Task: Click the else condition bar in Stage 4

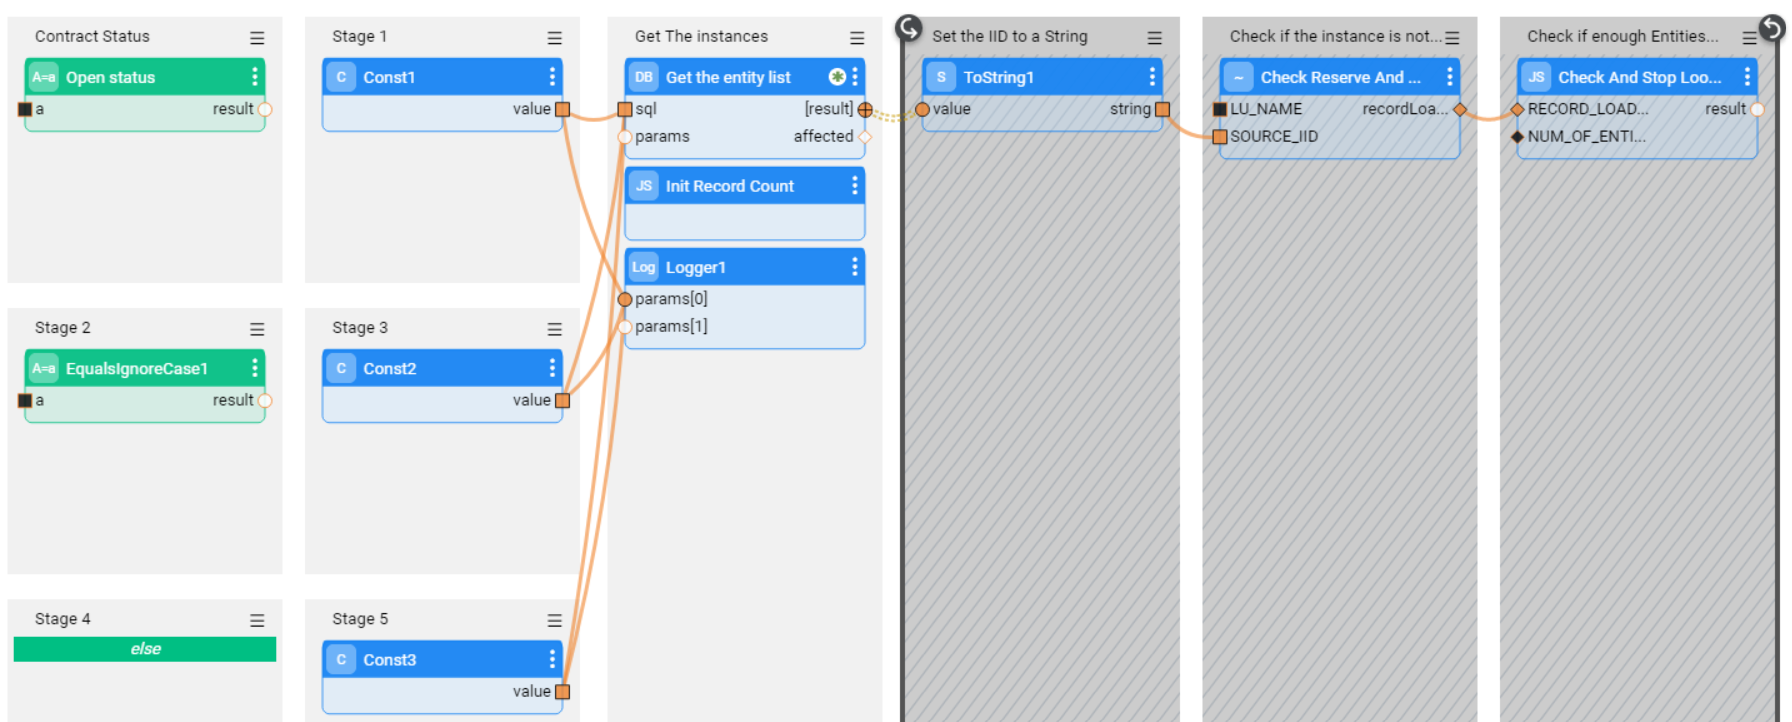Action: (x=145, y=649)
